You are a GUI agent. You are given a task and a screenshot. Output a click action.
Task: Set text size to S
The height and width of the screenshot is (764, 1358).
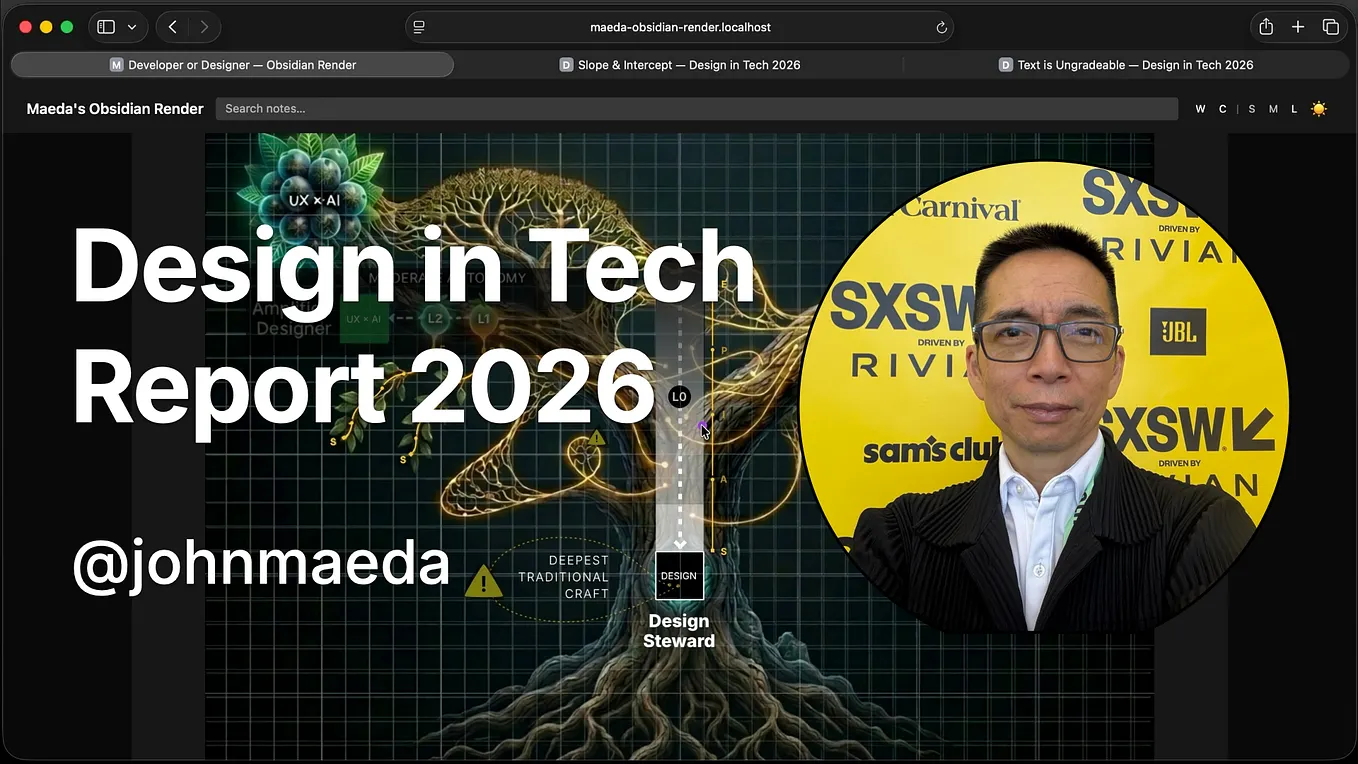[1251, 109]
